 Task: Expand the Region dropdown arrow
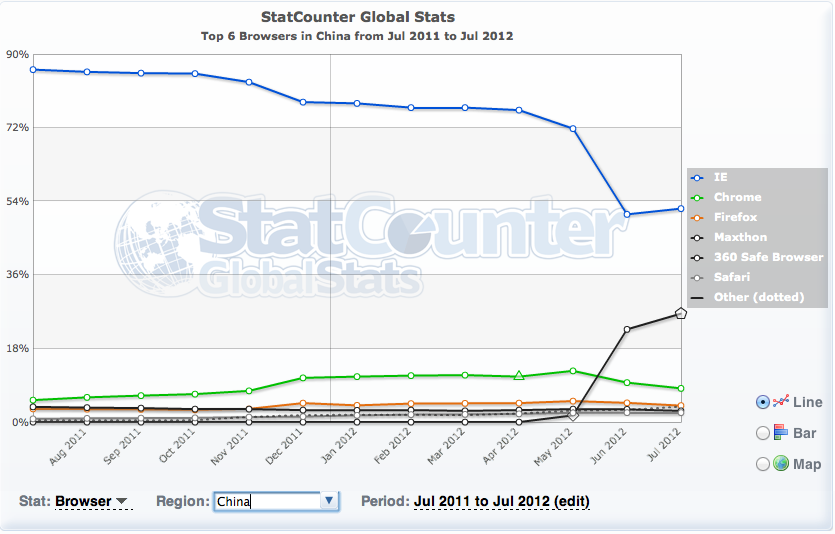click(x=329, y=501)
